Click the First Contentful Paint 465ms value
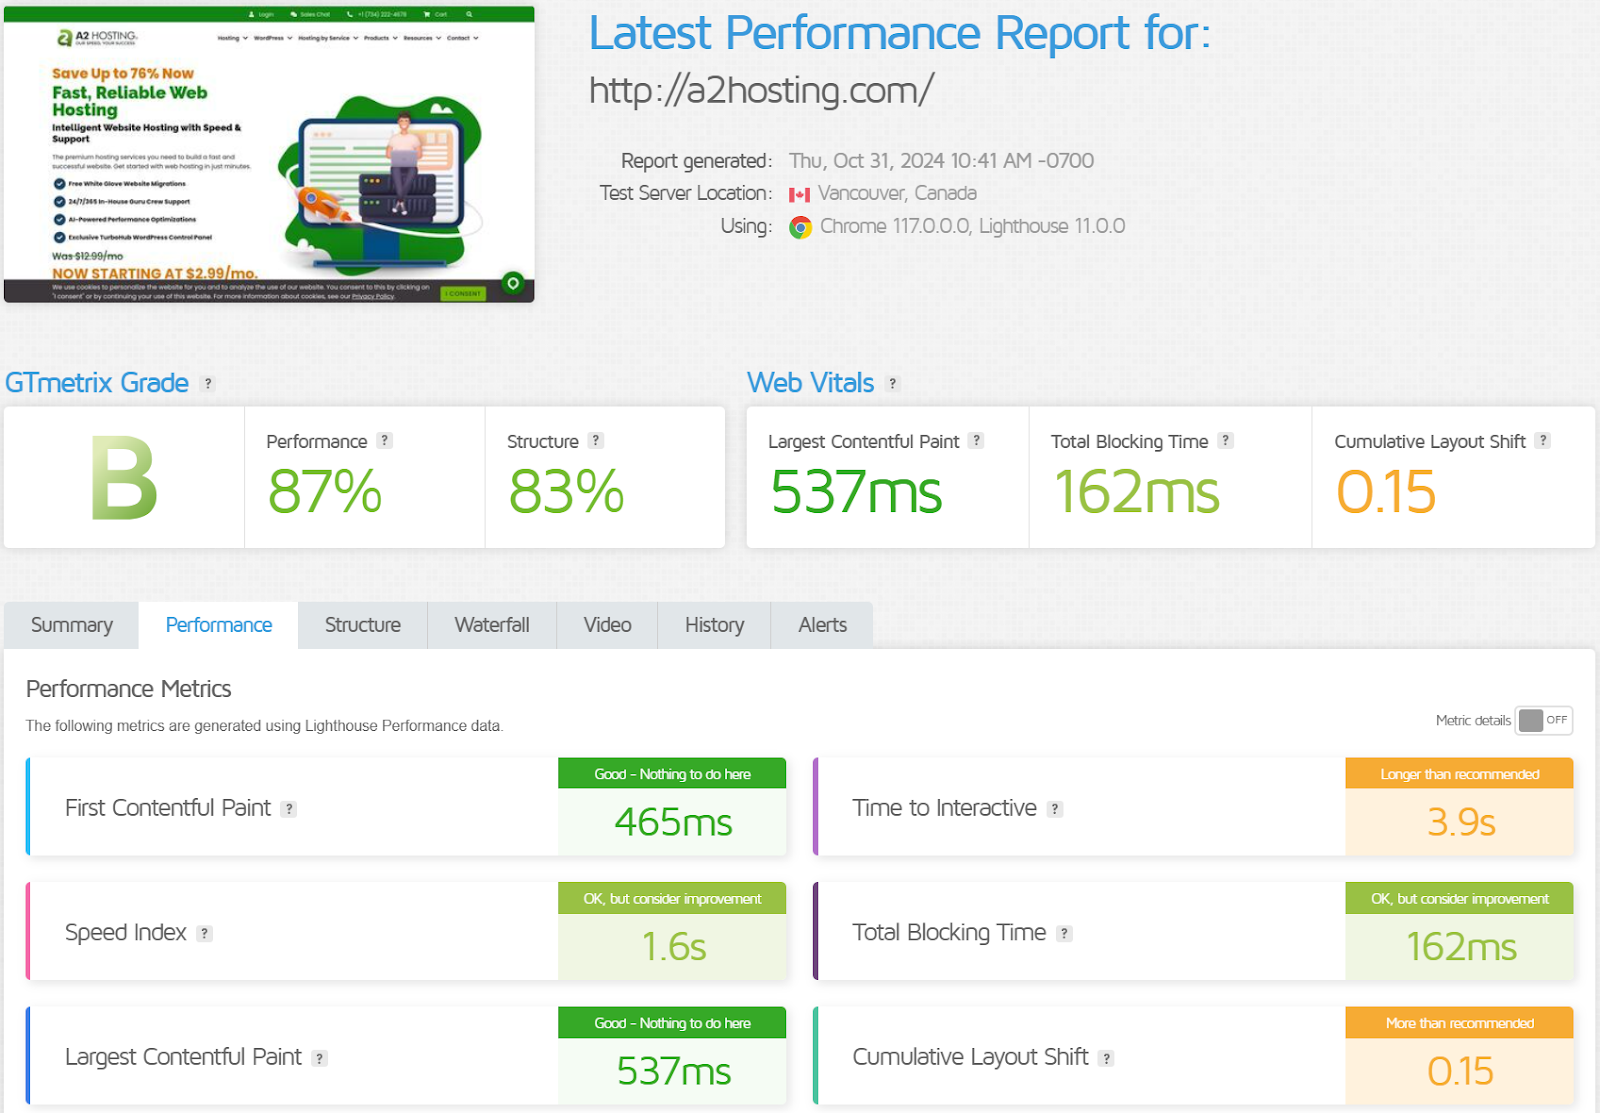Screen dimensions: 1600x1113 pos(673,822)
